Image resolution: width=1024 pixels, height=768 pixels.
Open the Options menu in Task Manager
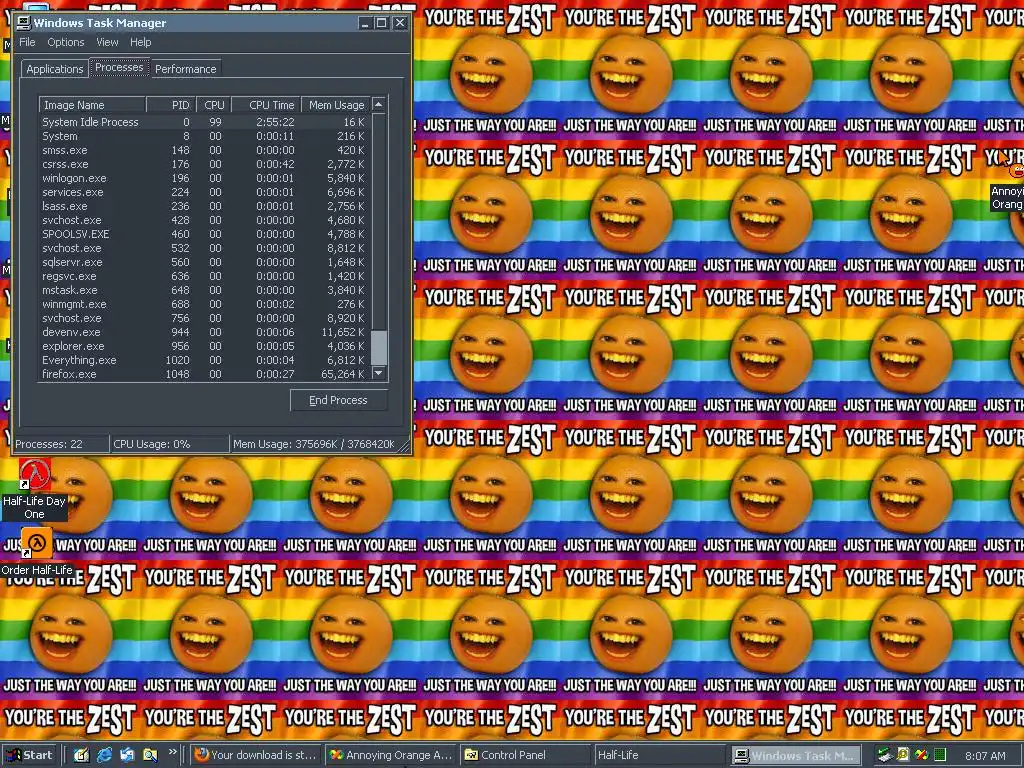click(65, 42)
